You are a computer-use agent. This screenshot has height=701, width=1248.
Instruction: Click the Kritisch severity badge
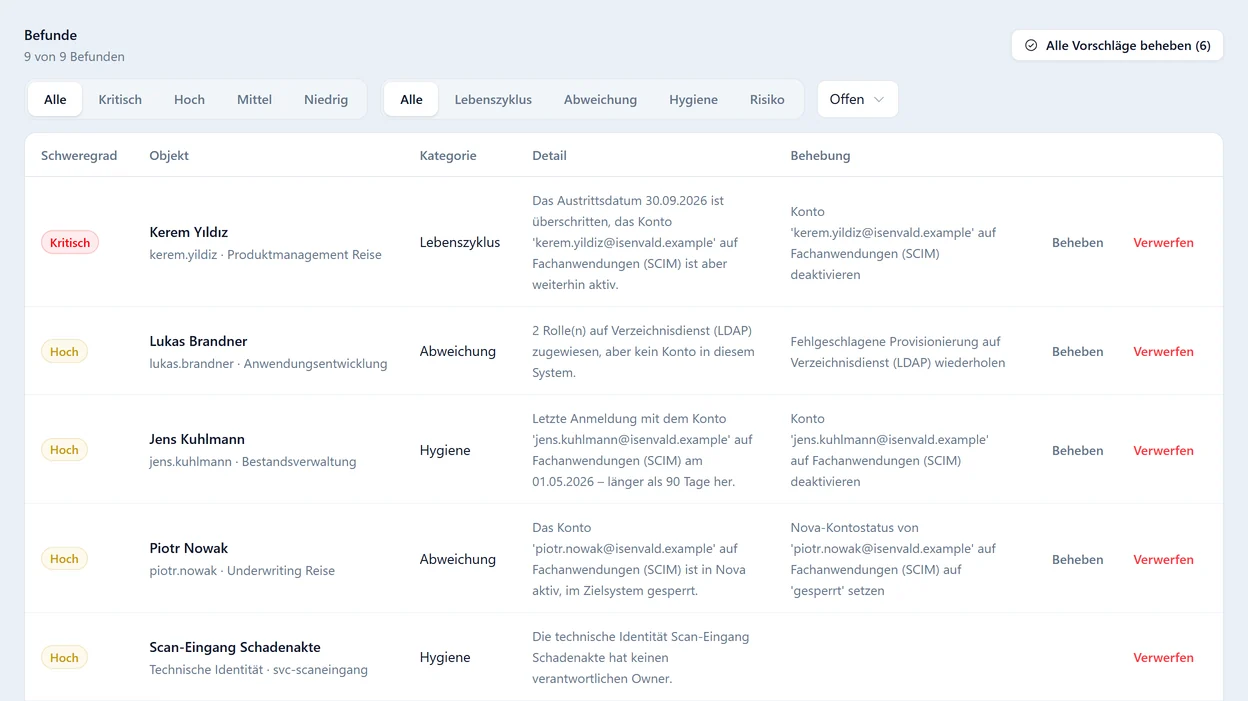[70, 242]
